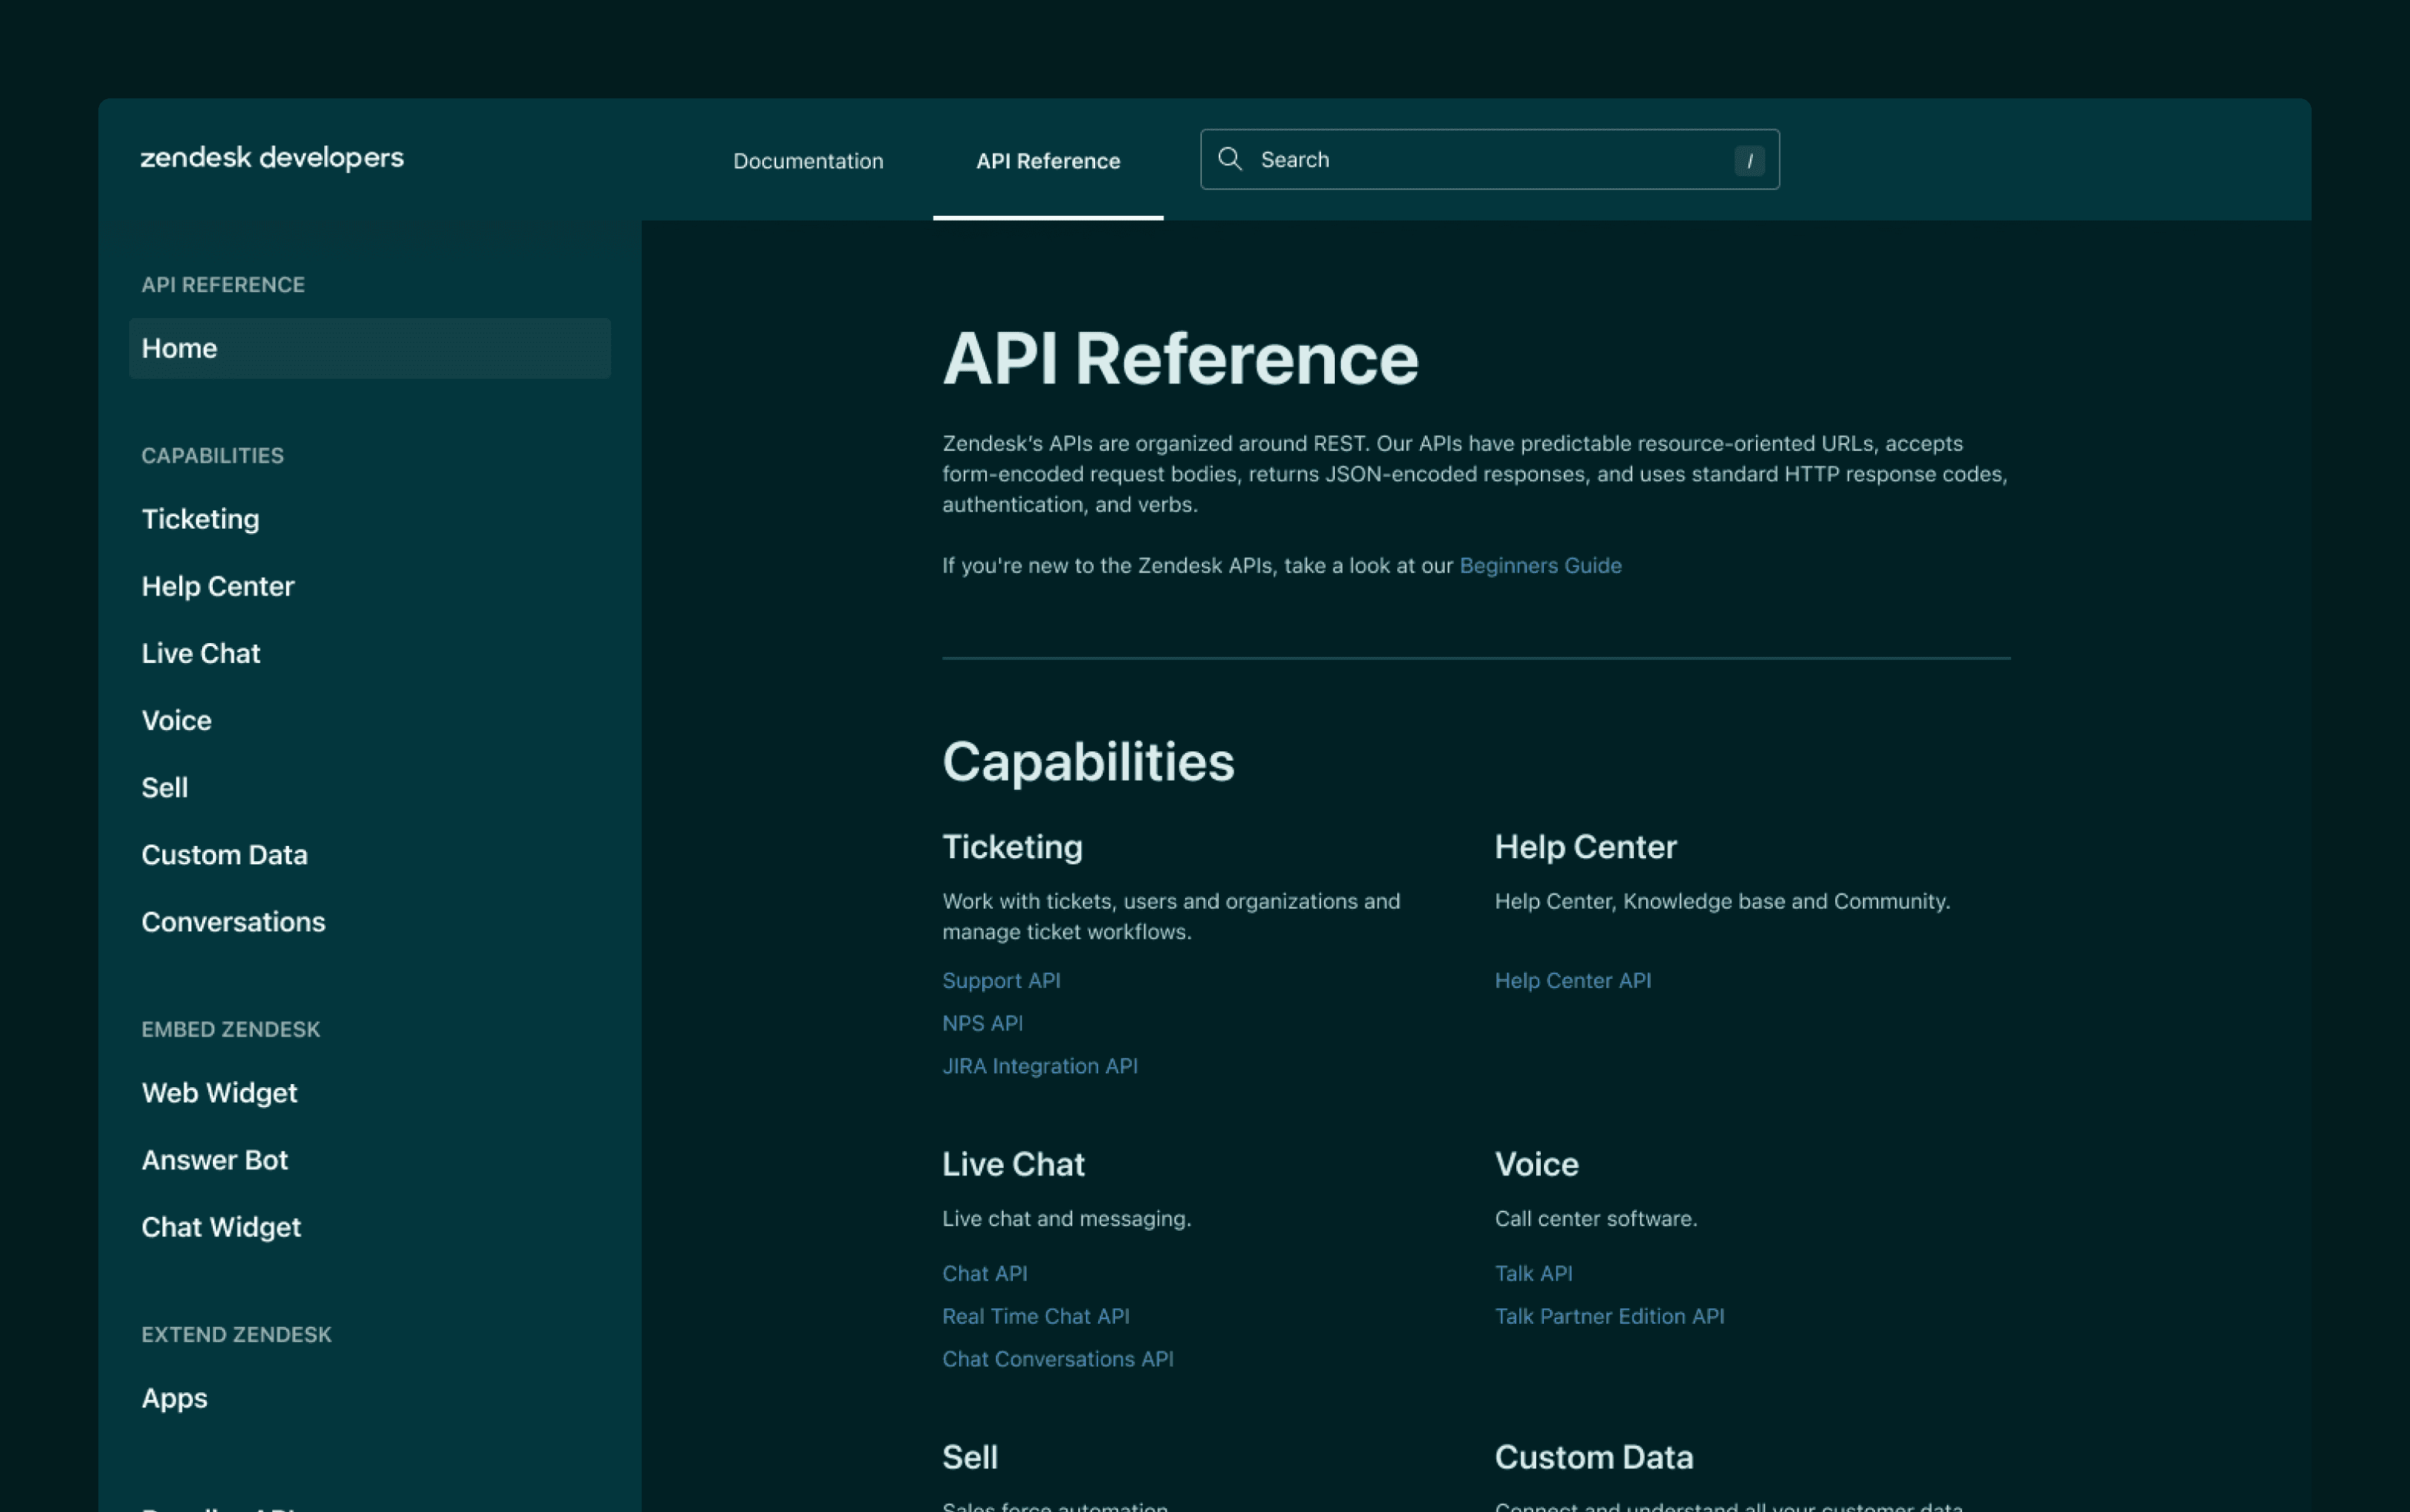Click the slash shortcut key badge
This screenshot has height=1512, width=2410.
tap(1749, 160)
